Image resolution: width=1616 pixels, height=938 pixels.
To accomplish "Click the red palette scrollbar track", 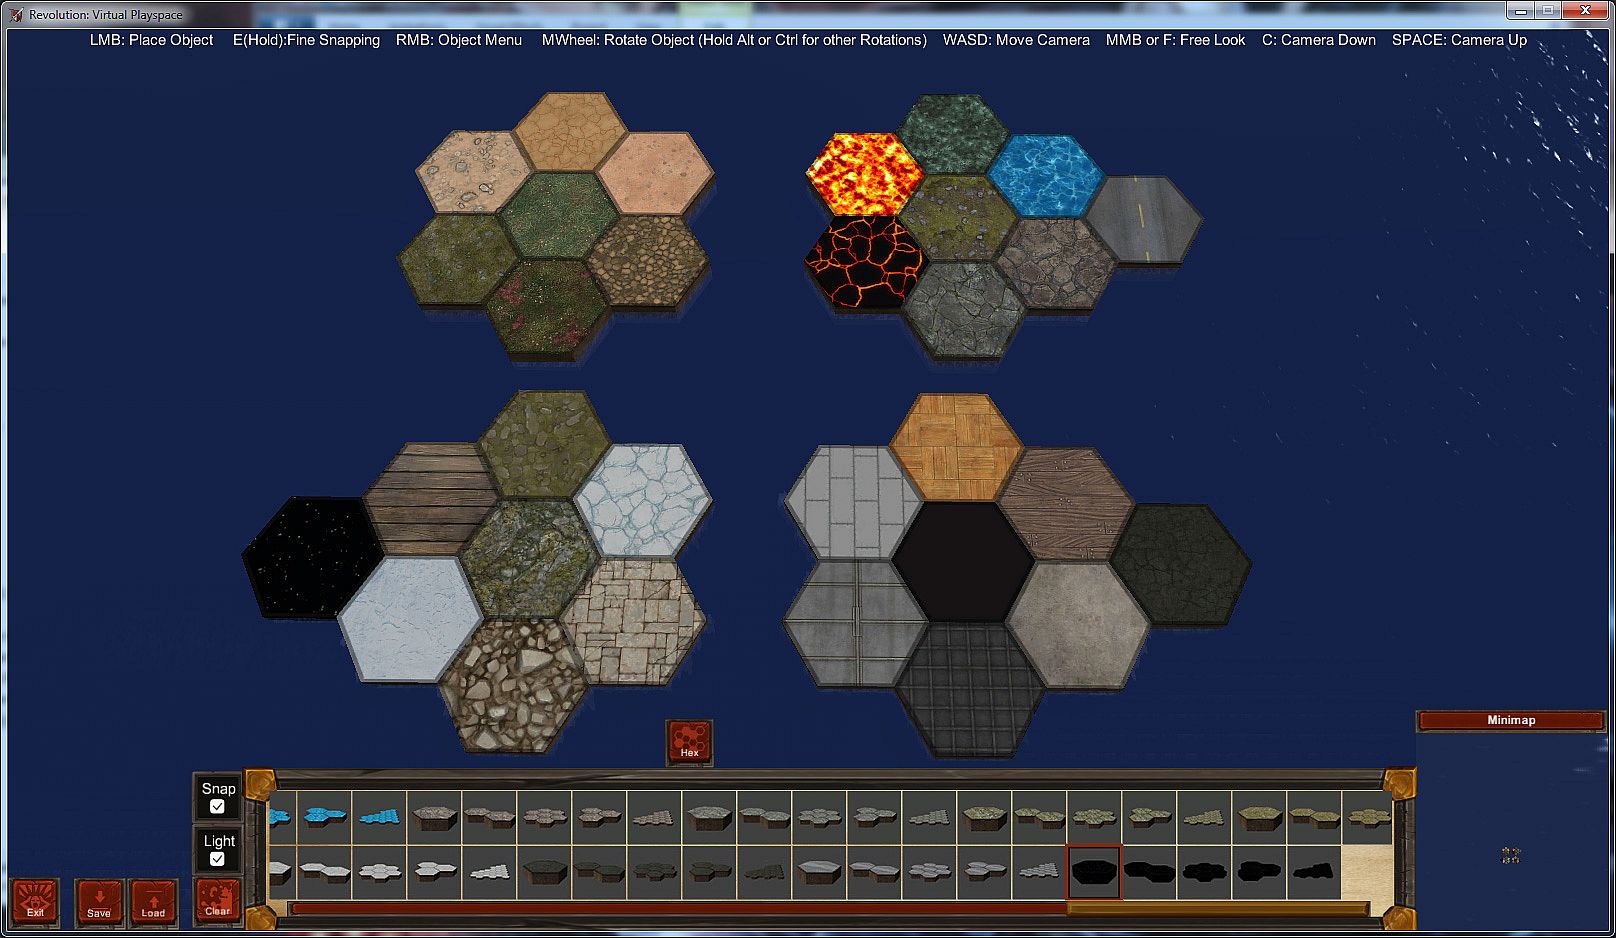I will (678, 909).
